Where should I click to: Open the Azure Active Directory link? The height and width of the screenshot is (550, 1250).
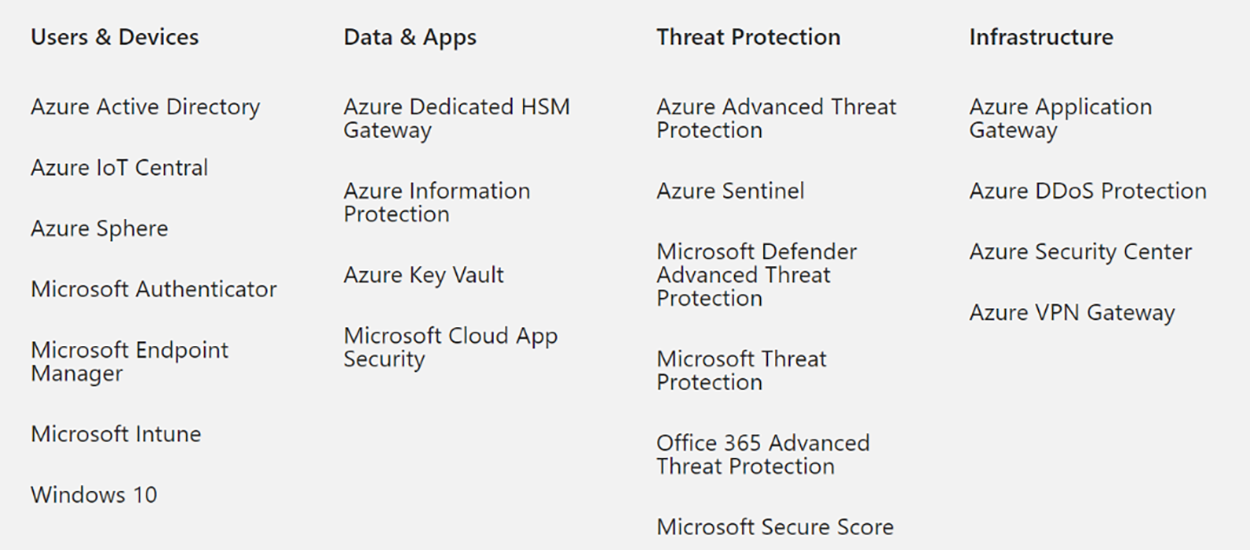145,107
